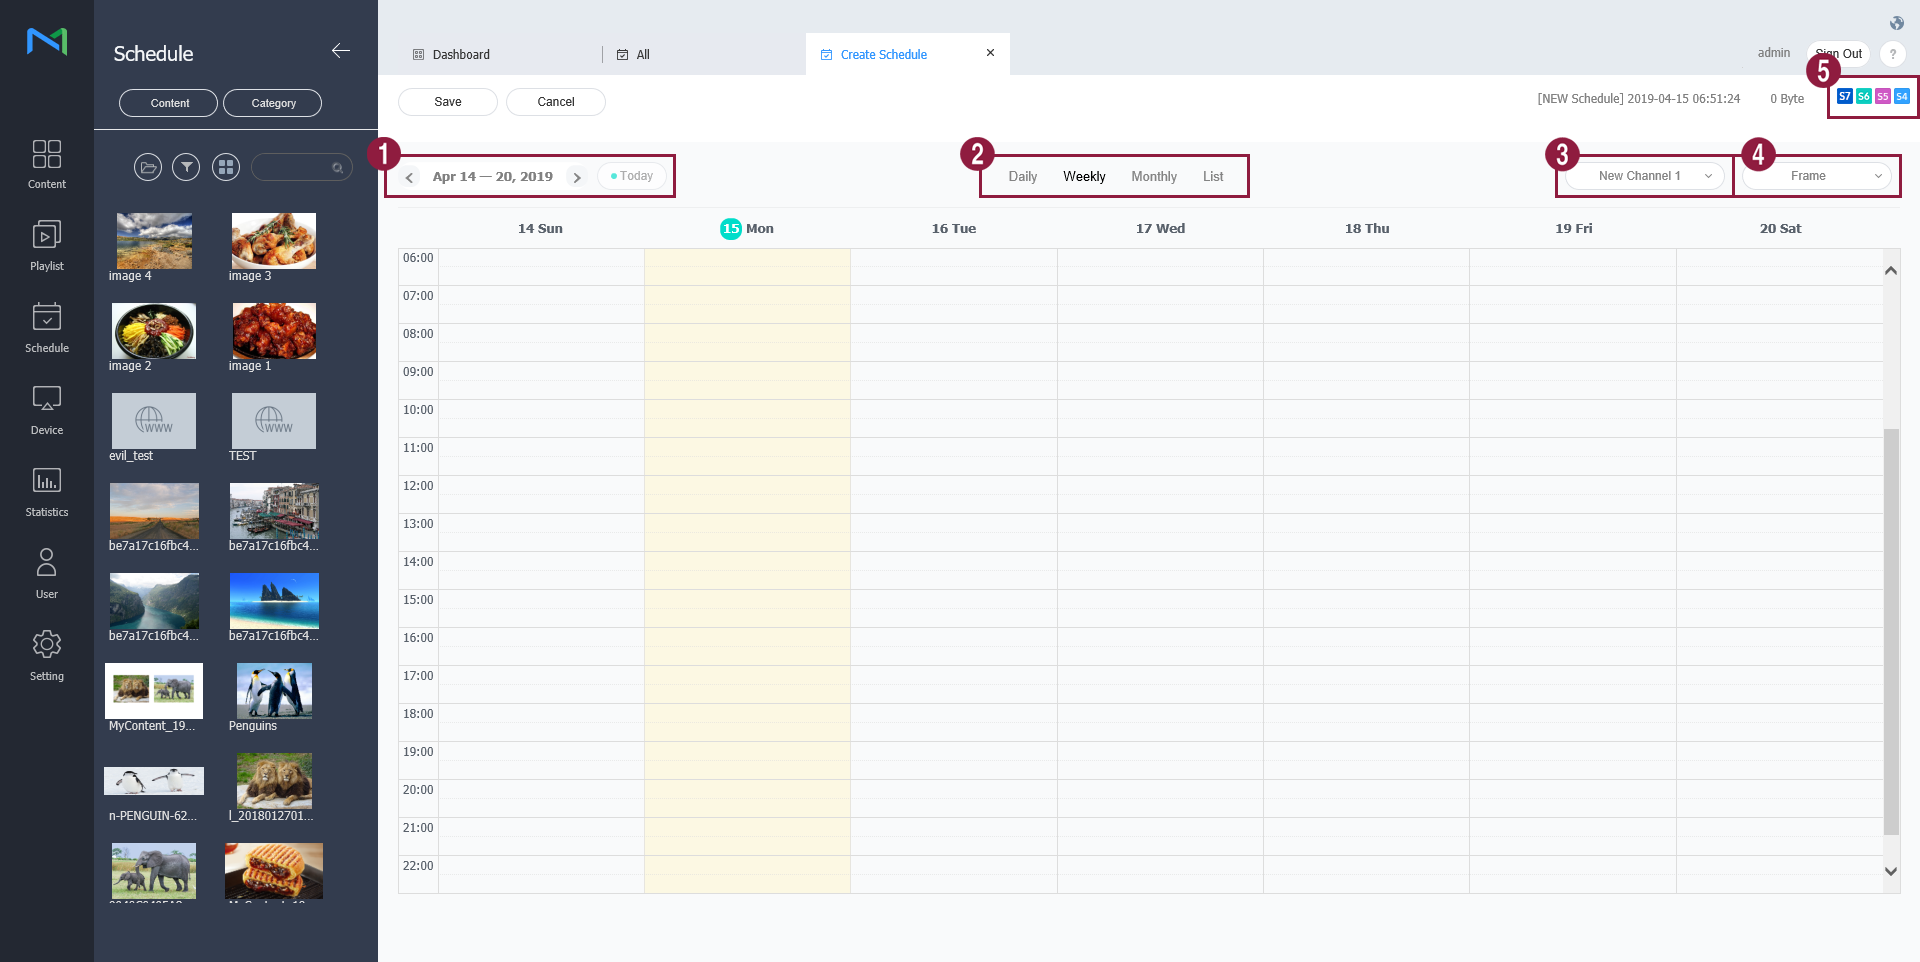Select the S7 color badge
The height and width of the screenshot is (962, 1920).
[x=1844, y=97]
